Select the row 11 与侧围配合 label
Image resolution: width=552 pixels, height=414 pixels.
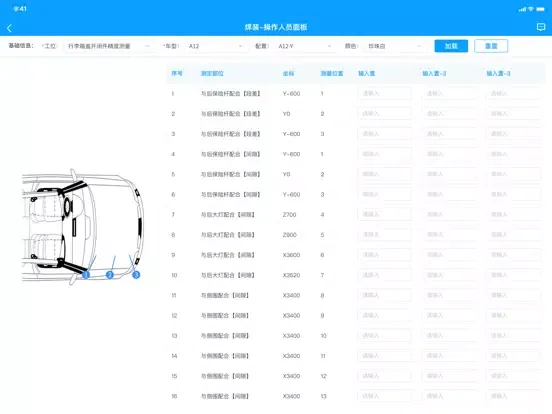coord(225,295)
